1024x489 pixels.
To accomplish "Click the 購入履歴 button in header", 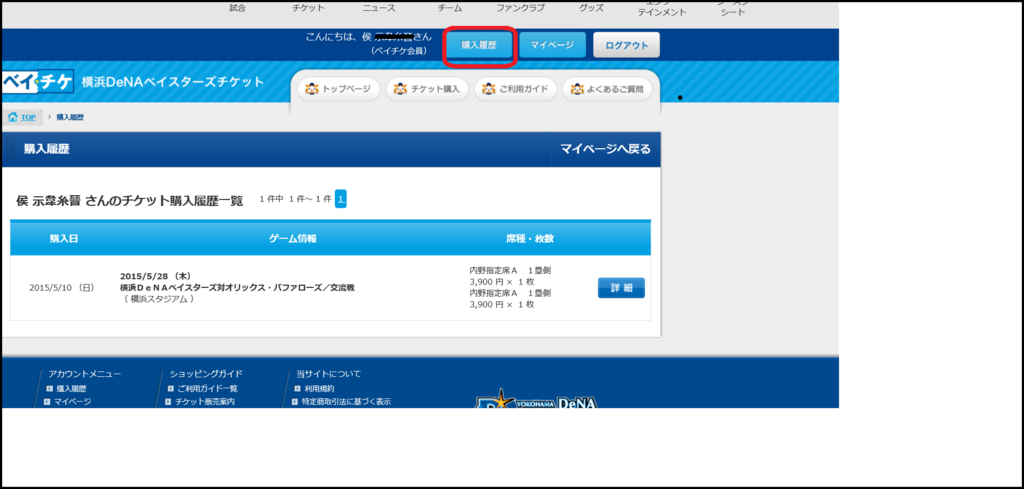I will [x=479, y=45].
